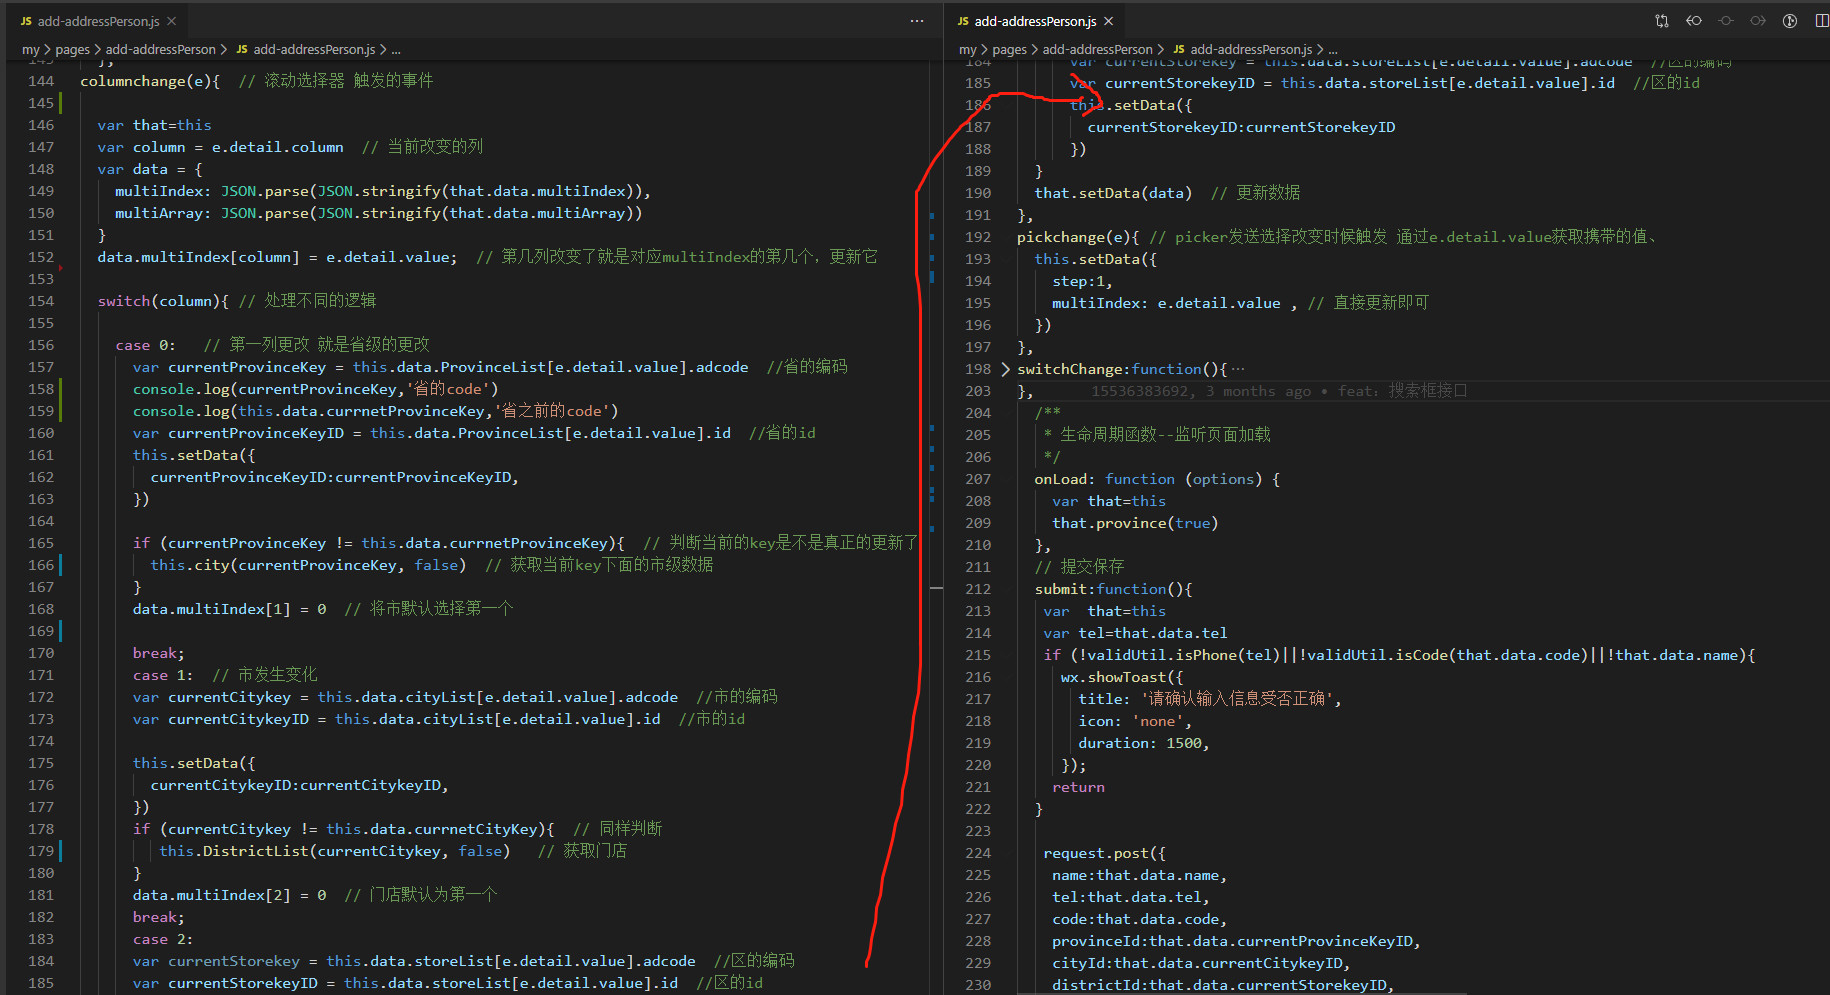The image size is (1830, 995).
Task: Click 'this.city(currentProvinceKey, false)' on line 166
Action: [x=309, y=565]
